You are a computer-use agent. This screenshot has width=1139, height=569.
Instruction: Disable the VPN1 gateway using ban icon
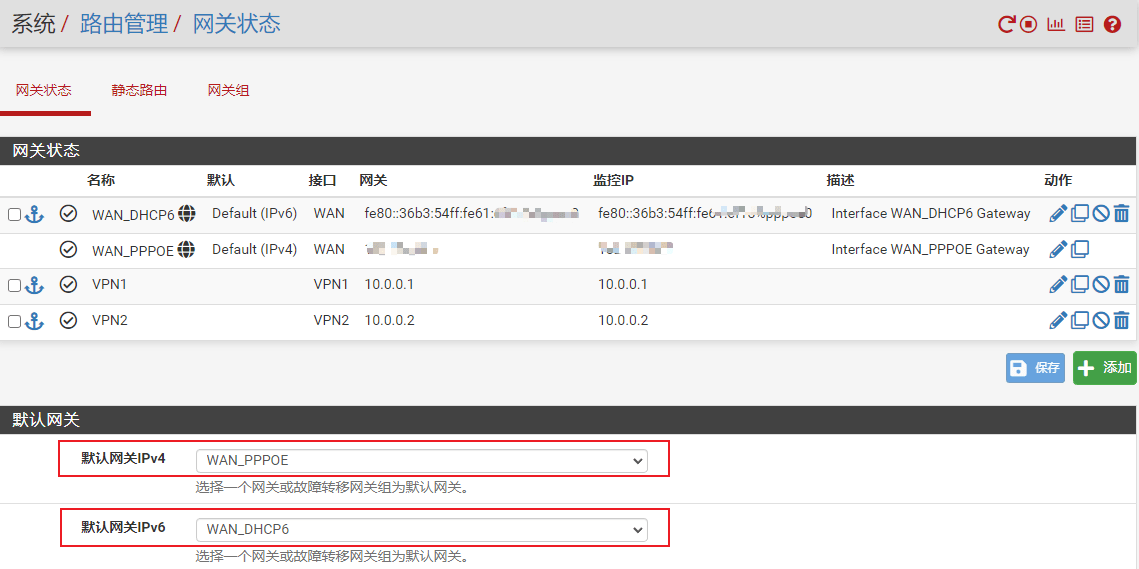(1101, 285)
